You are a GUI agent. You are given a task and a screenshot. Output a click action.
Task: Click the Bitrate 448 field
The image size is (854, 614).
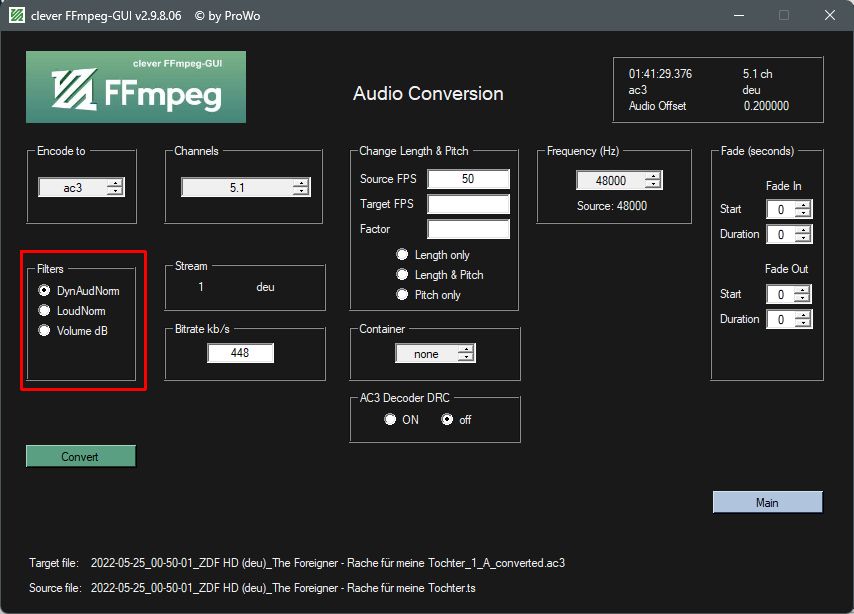[240, 353]
